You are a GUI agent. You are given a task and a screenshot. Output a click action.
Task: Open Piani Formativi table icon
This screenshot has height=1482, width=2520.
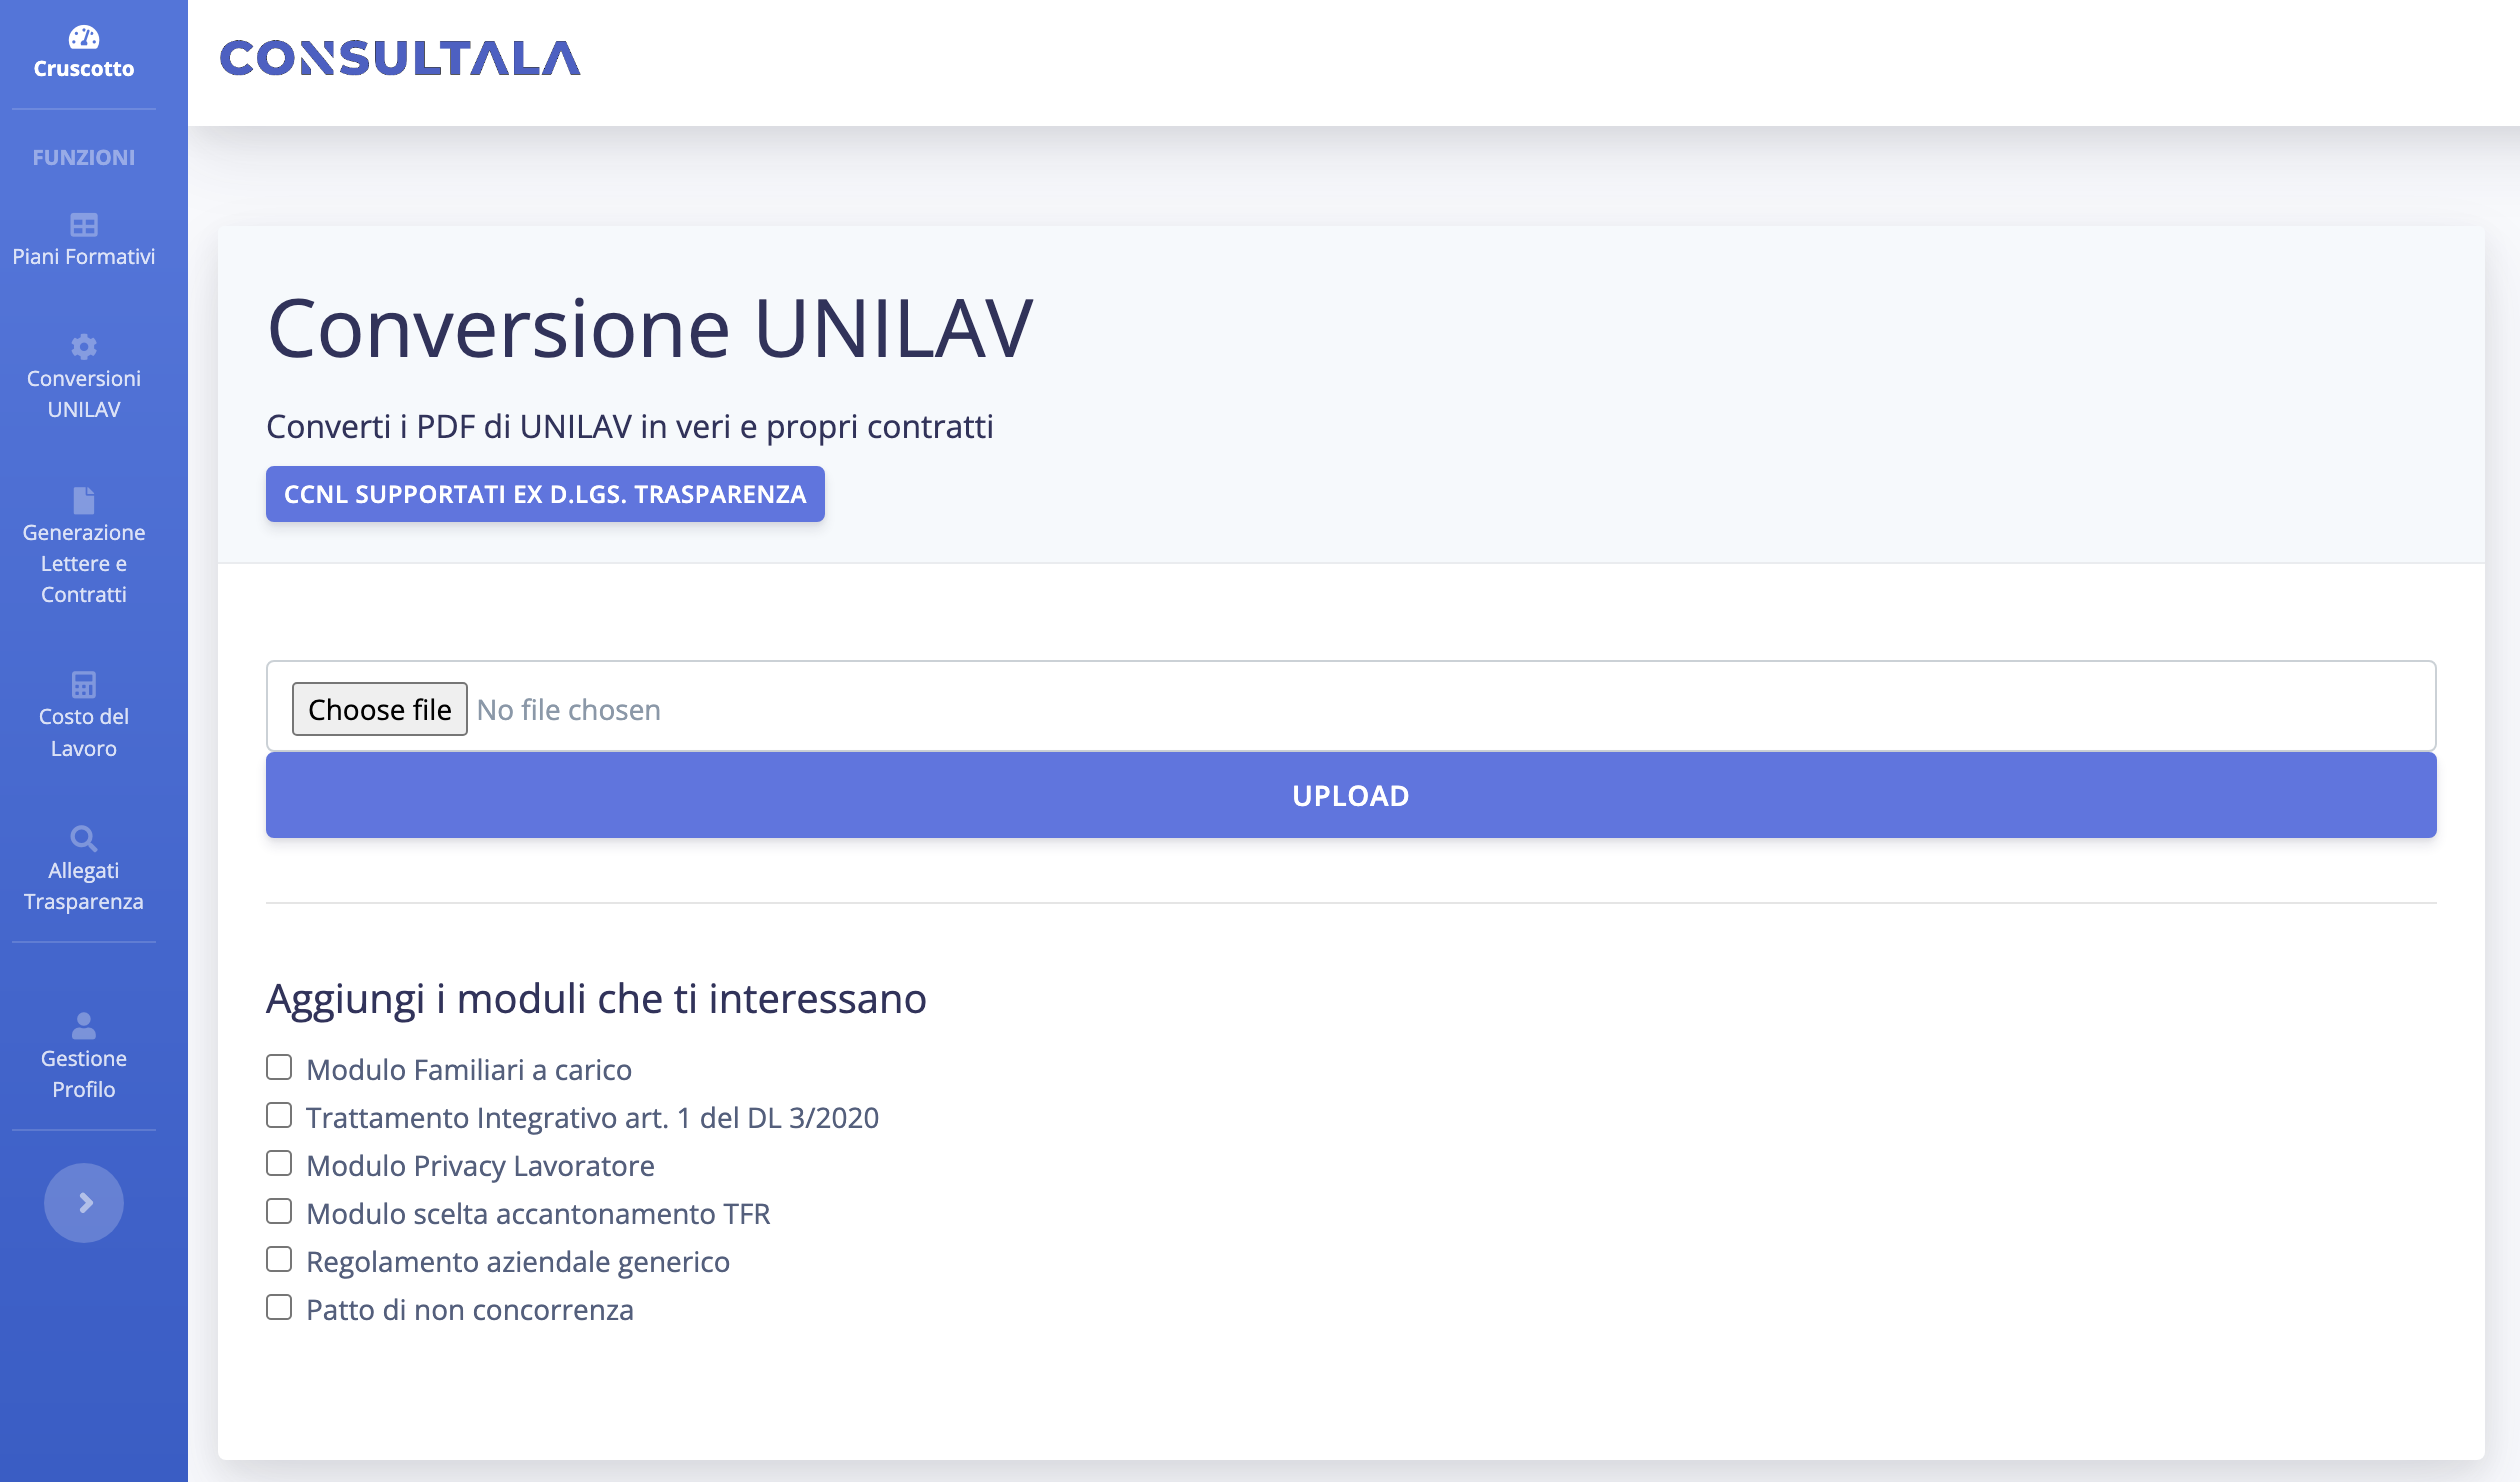tap(84, 225)
